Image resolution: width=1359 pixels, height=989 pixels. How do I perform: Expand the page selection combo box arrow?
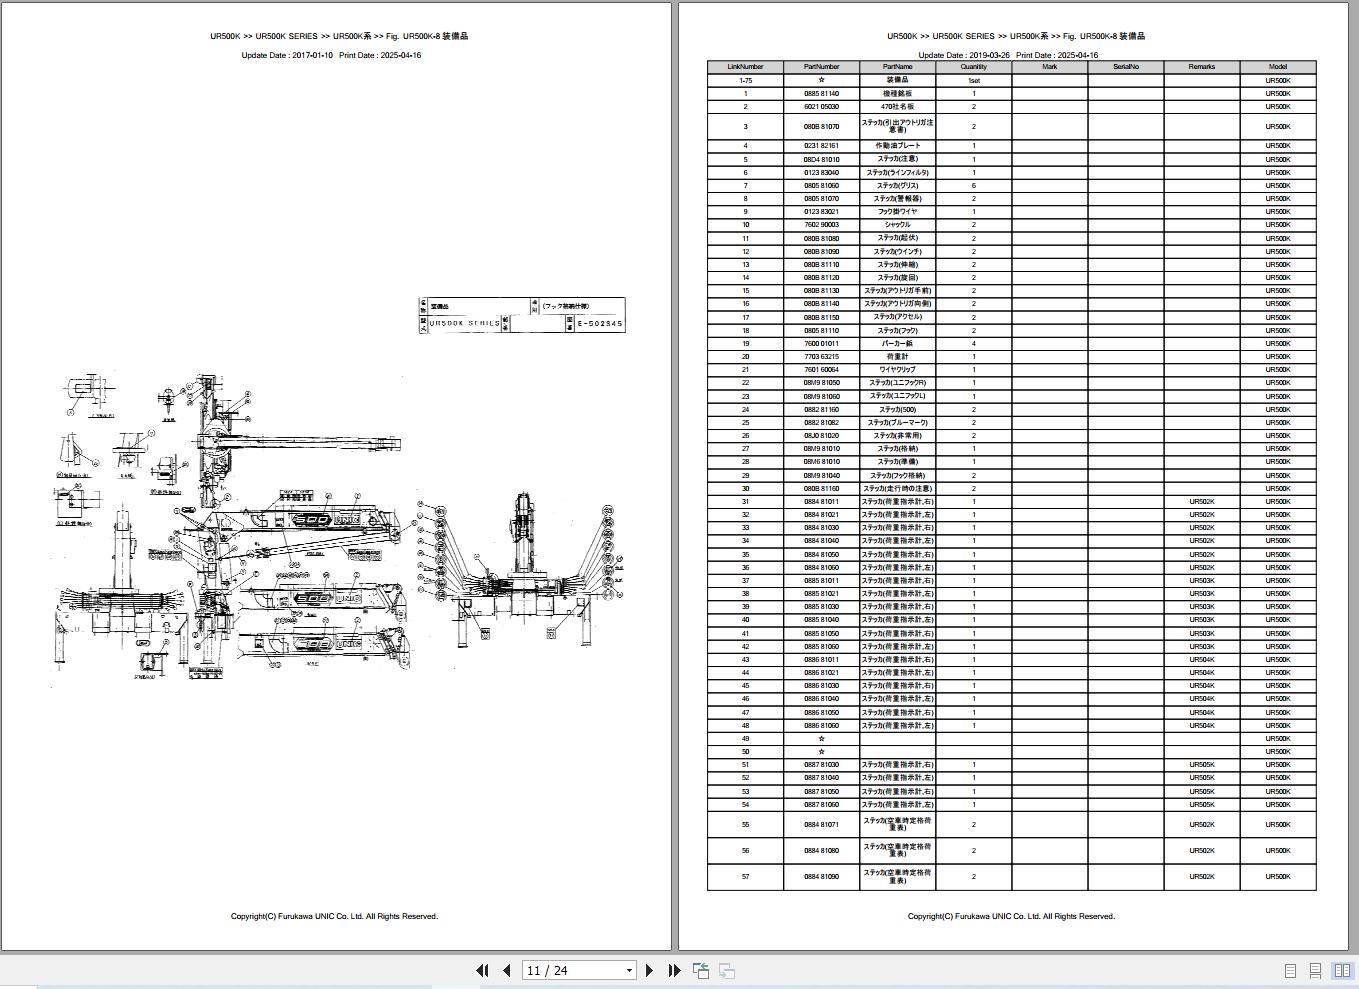pos(628,970)
